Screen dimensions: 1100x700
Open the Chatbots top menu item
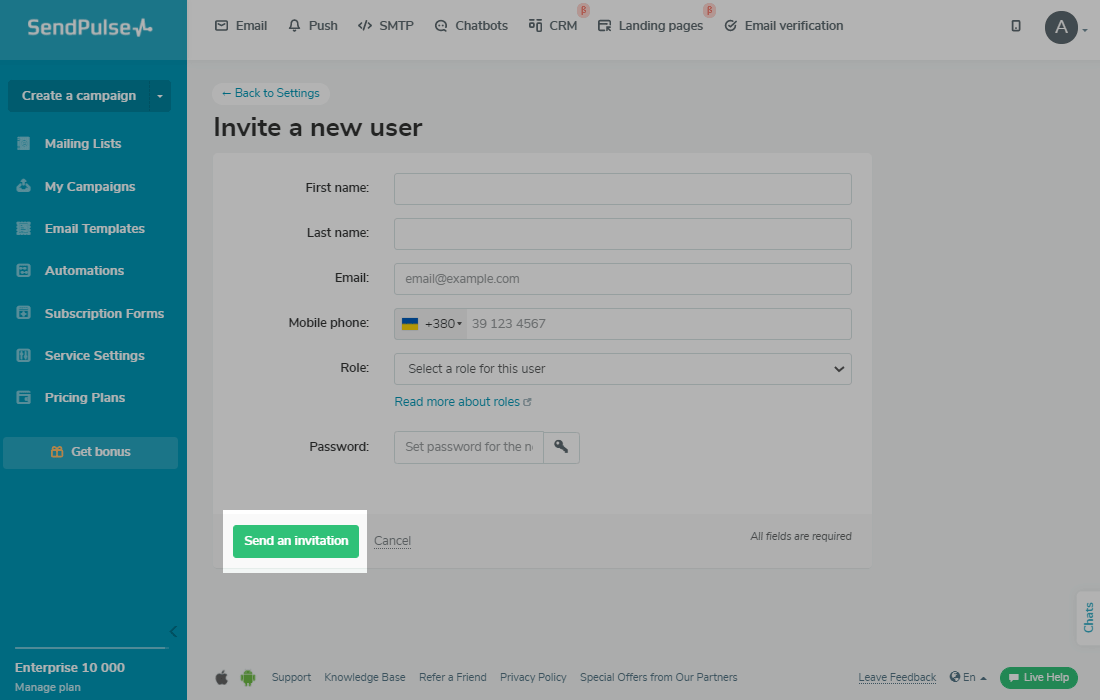coord(471,26)
